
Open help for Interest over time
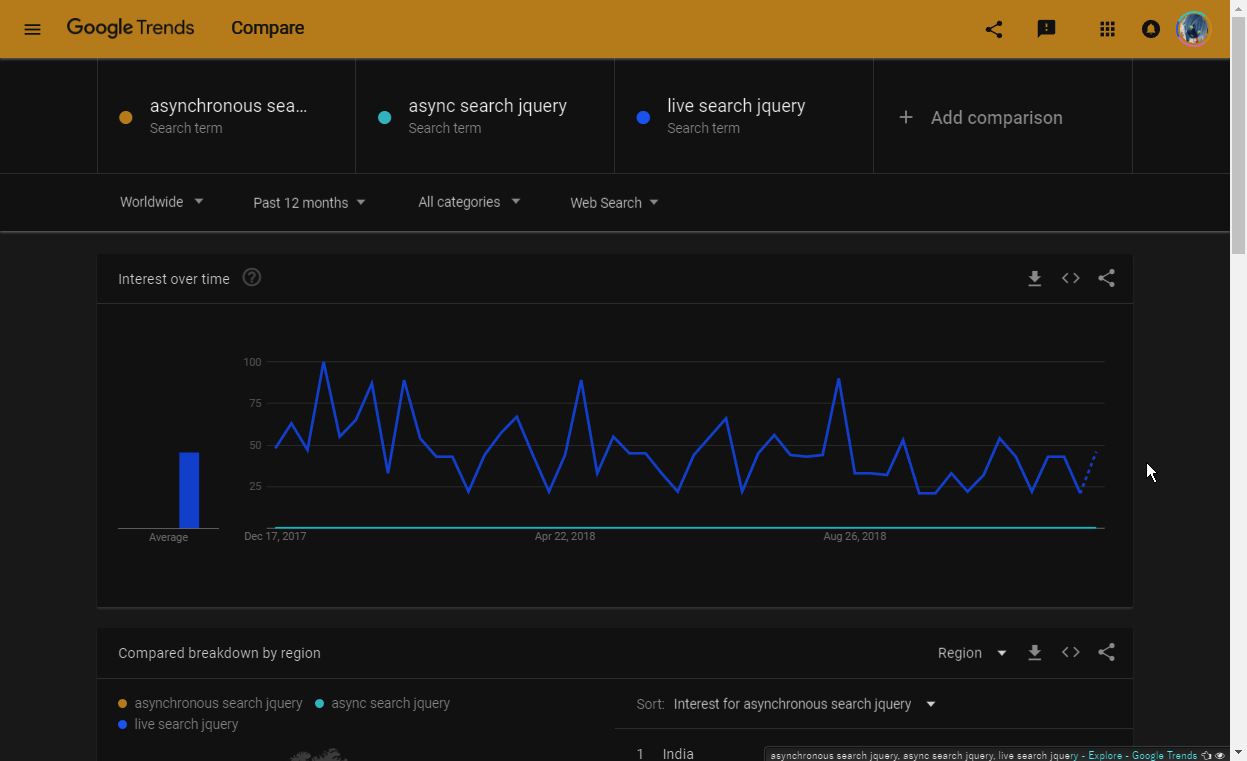coord(252,278)
